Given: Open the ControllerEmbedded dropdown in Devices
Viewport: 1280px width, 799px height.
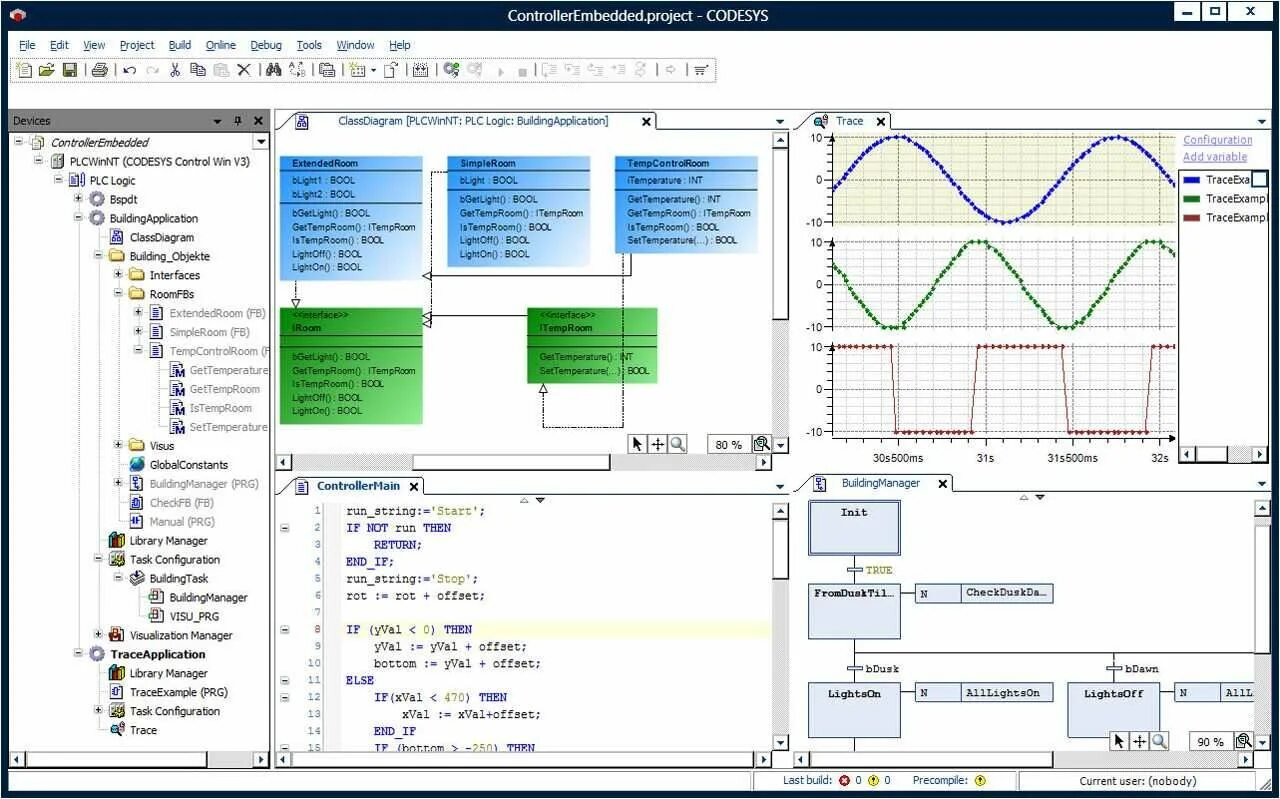Looking at the screenshot, I should (261, 142).
